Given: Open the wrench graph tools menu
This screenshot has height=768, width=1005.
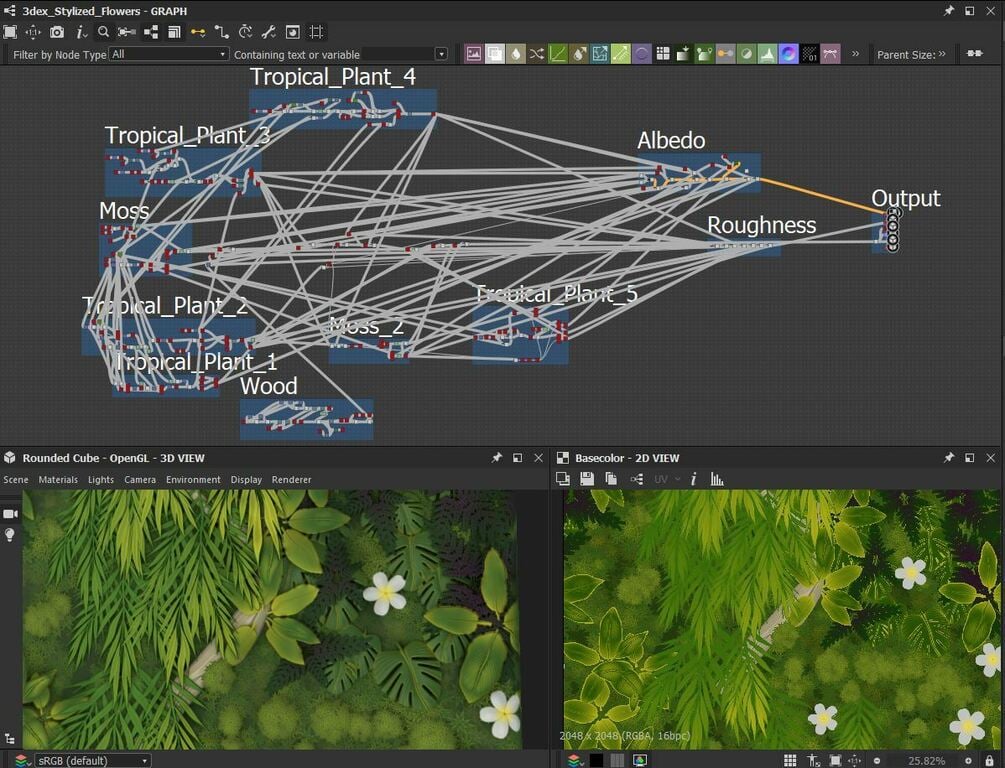Looking at the screenshot, I should coord(269,32).
